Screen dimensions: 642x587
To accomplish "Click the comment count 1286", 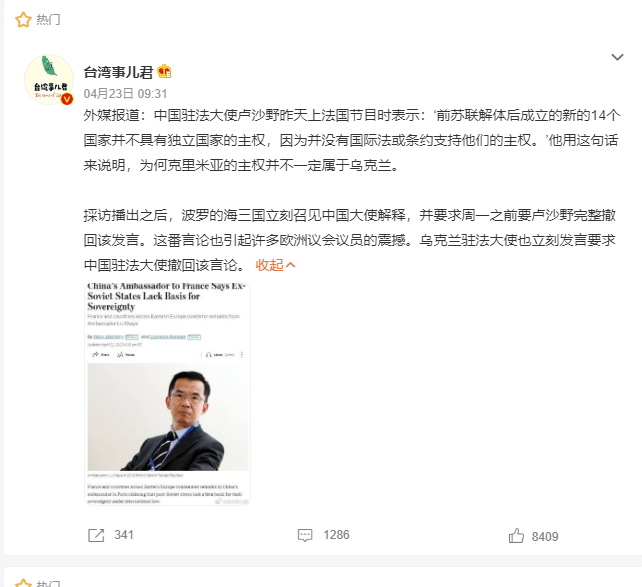I will click(337, 535).
